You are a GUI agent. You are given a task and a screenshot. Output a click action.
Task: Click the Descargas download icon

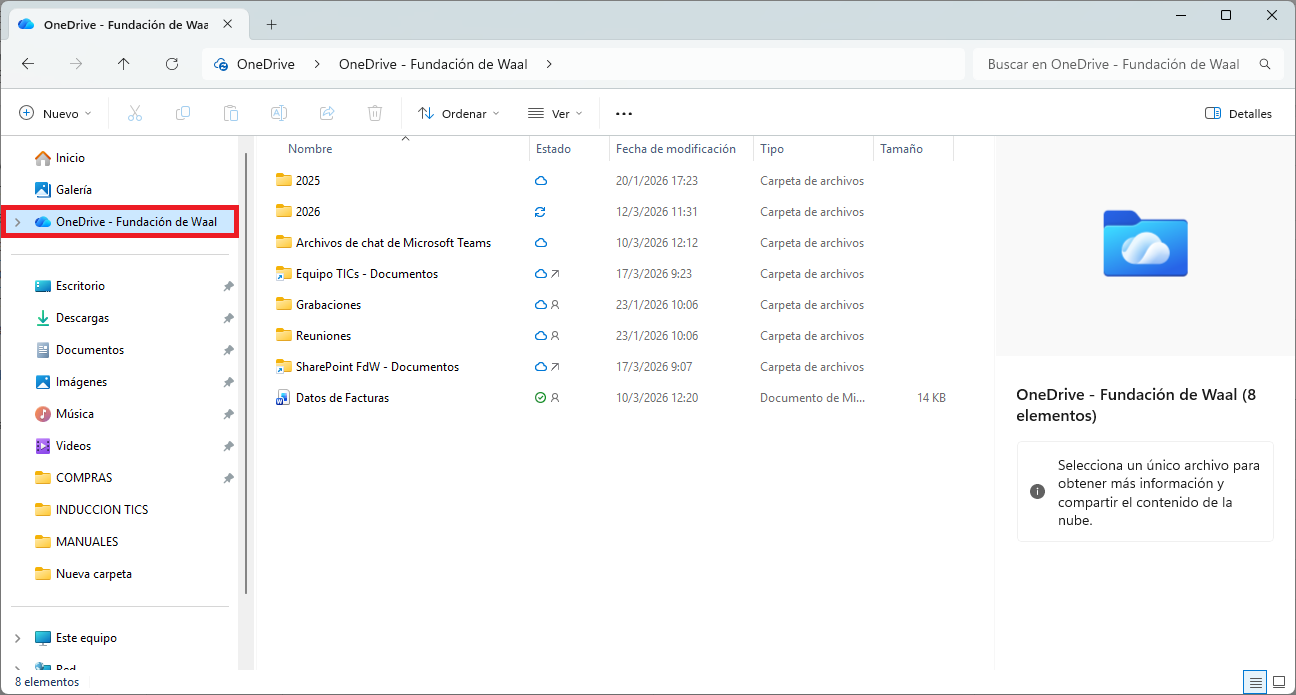coord(42,318)
